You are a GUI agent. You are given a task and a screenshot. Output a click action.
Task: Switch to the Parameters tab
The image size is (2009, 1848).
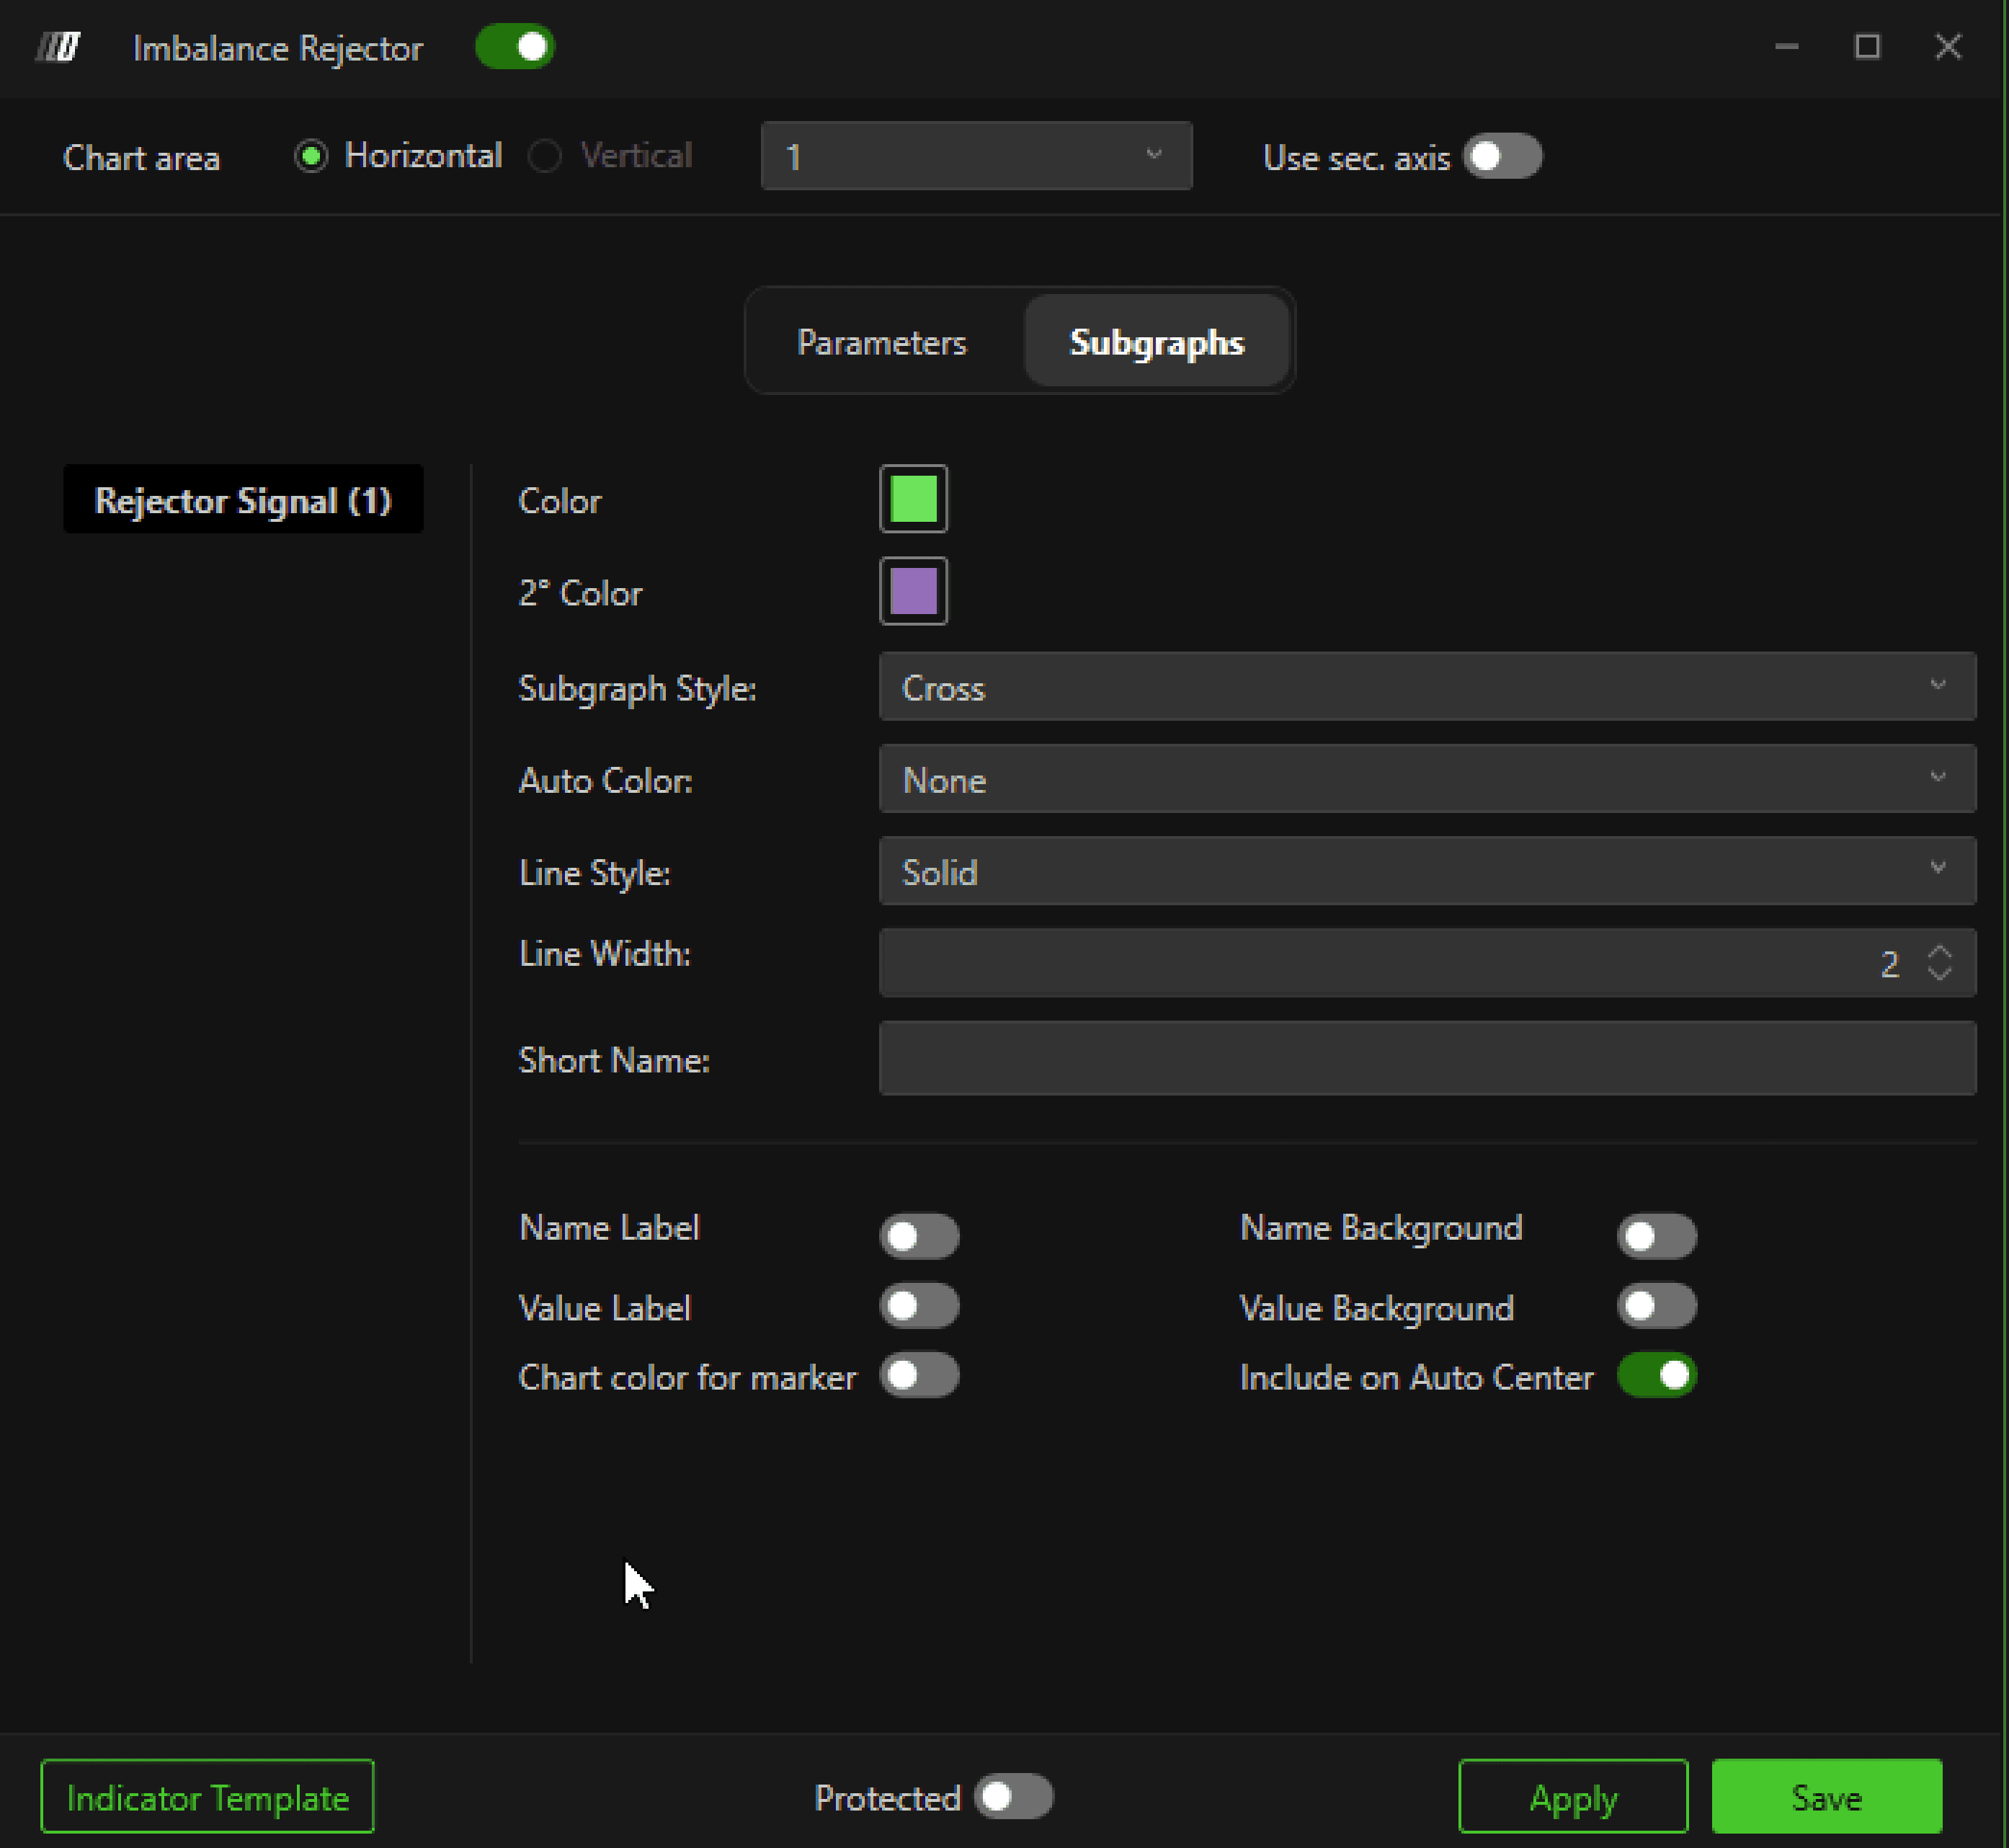881,342
